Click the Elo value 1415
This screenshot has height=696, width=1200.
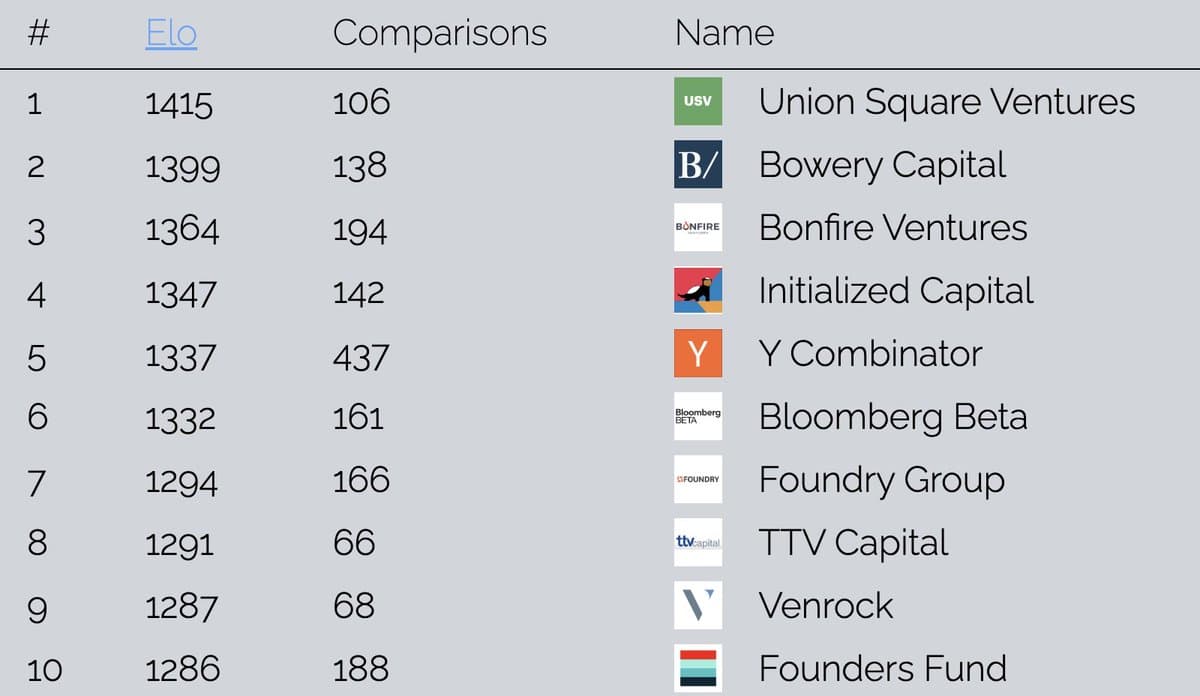tap(179, 103)
